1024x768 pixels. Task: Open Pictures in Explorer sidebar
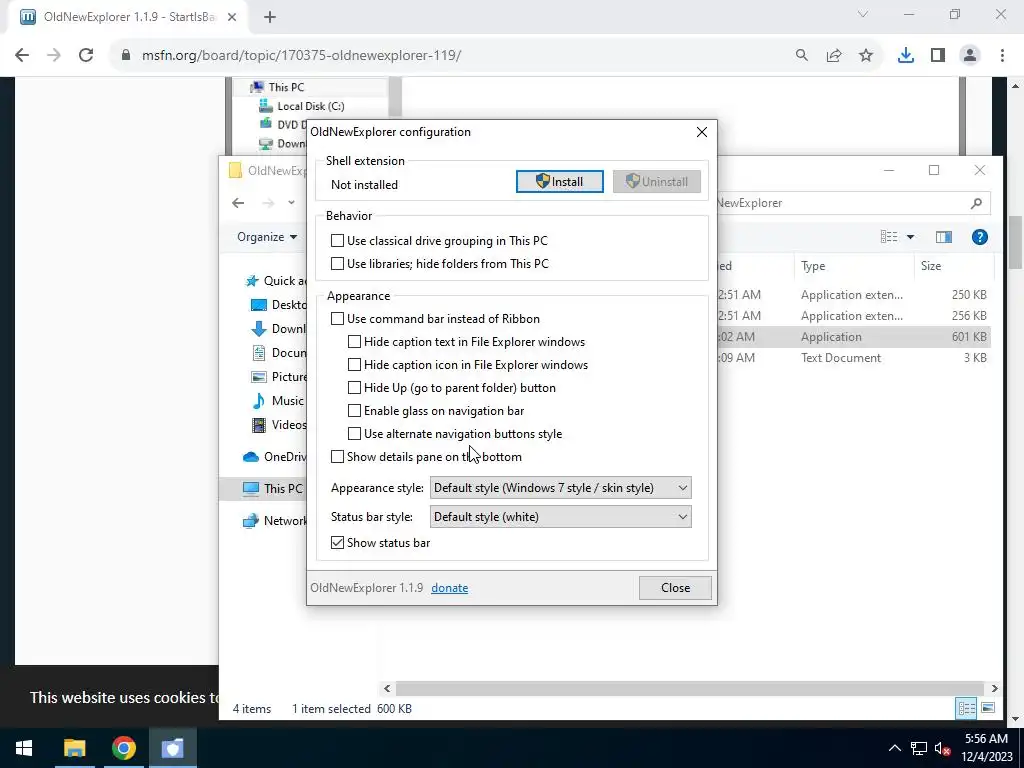[279, 377]
